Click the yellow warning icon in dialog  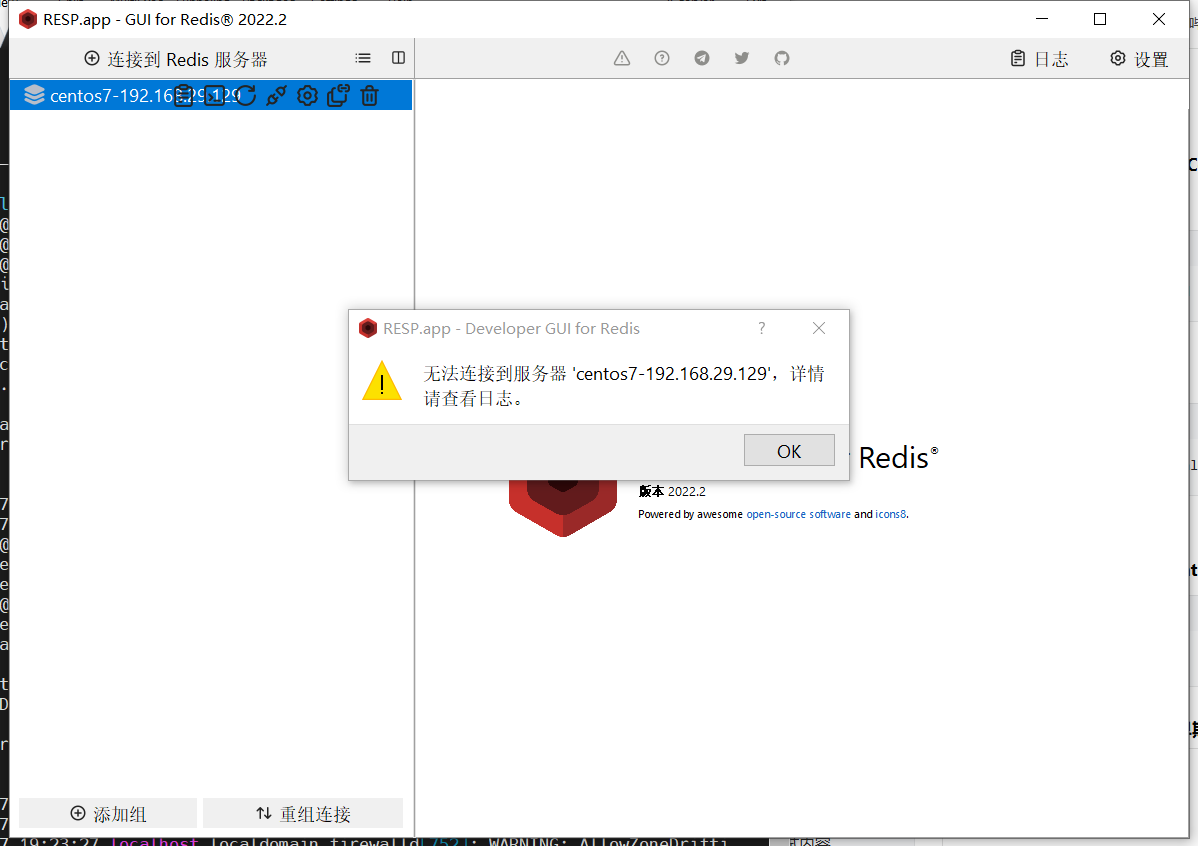pyautogui.click(x=382, y=381)
